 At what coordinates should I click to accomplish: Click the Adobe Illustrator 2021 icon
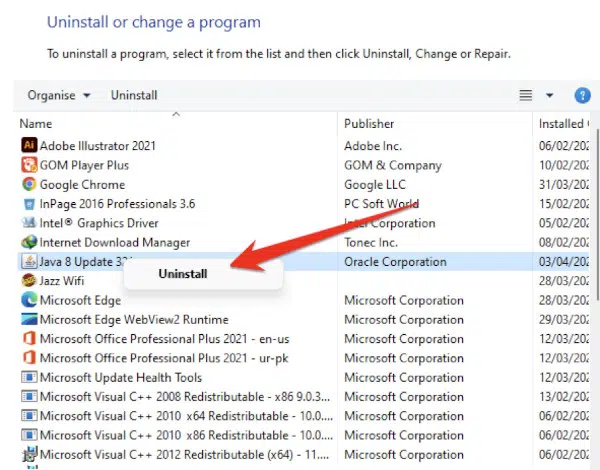coord(29,145)
